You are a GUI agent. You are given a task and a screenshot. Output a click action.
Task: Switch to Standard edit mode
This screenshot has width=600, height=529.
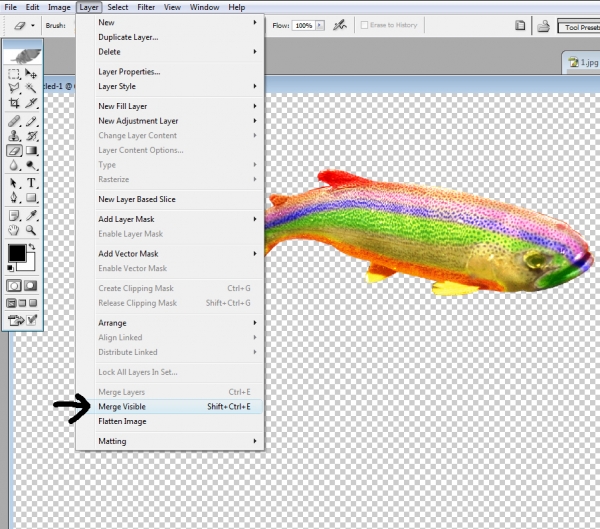tap(14, 286)
